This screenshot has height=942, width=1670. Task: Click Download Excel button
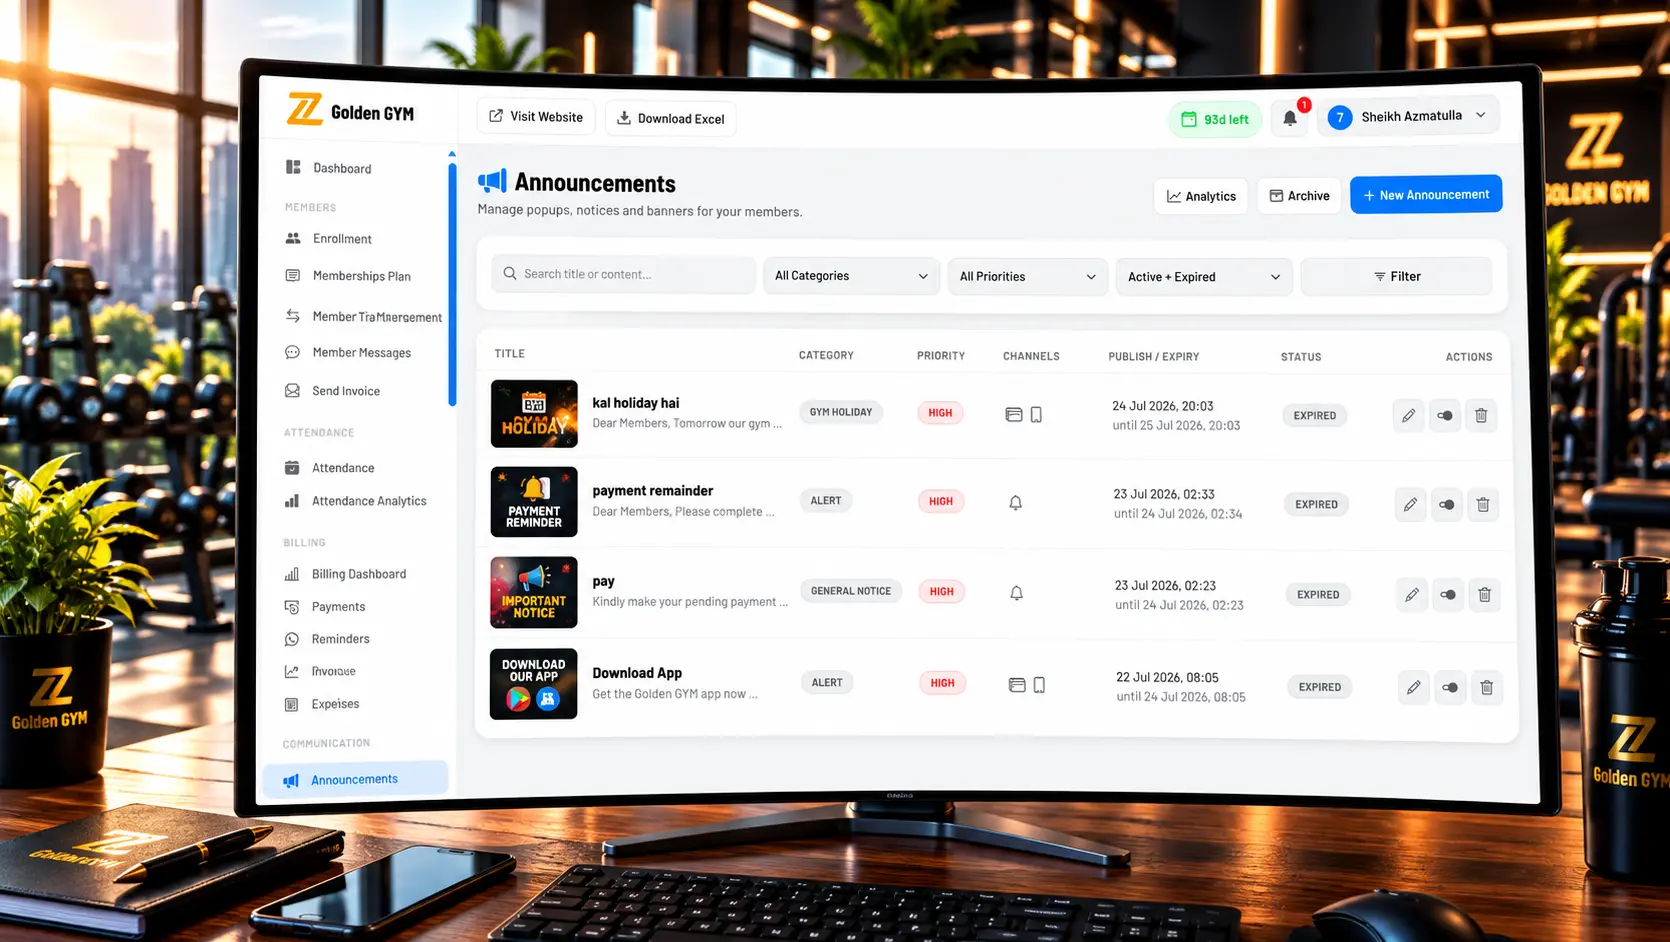(x=671, y=118)
